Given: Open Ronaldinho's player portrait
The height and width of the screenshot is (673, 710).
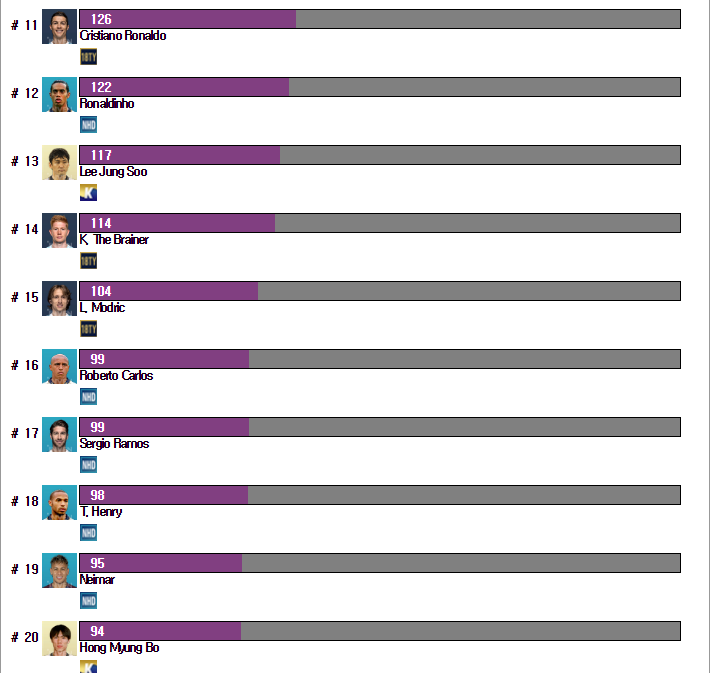Looking at the screenshot, I should (59, 94).
